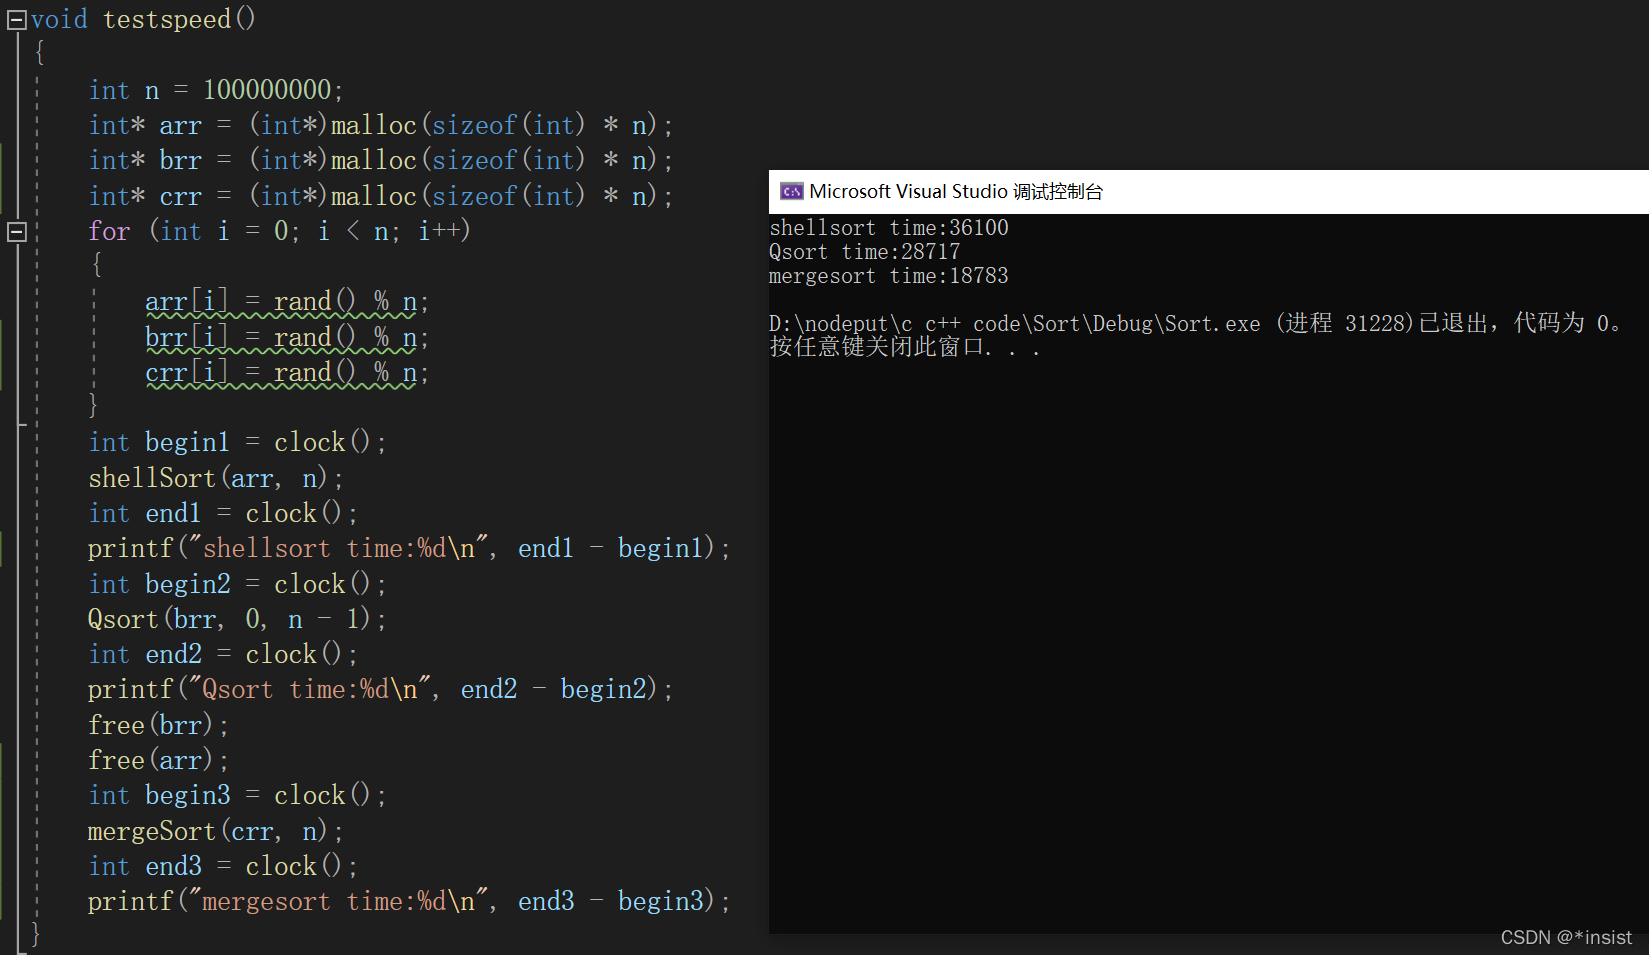Click the 'free(brr);' line

[x=159, y=725]
